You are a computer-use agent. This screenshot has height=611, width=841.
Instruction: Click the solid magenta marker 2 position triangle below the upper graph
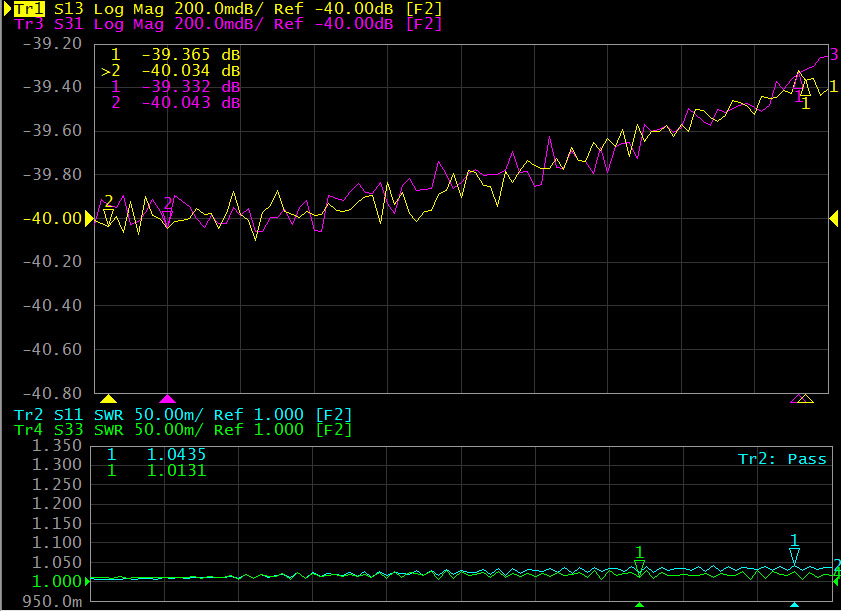[x=167, y=399]
